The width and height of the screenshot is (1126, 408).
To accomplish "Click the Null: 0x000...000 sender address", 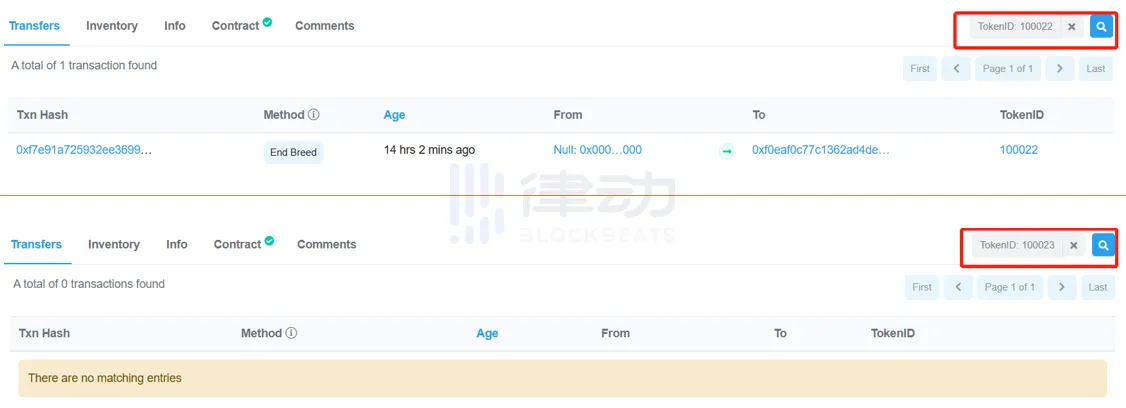I will pos(597,150).
